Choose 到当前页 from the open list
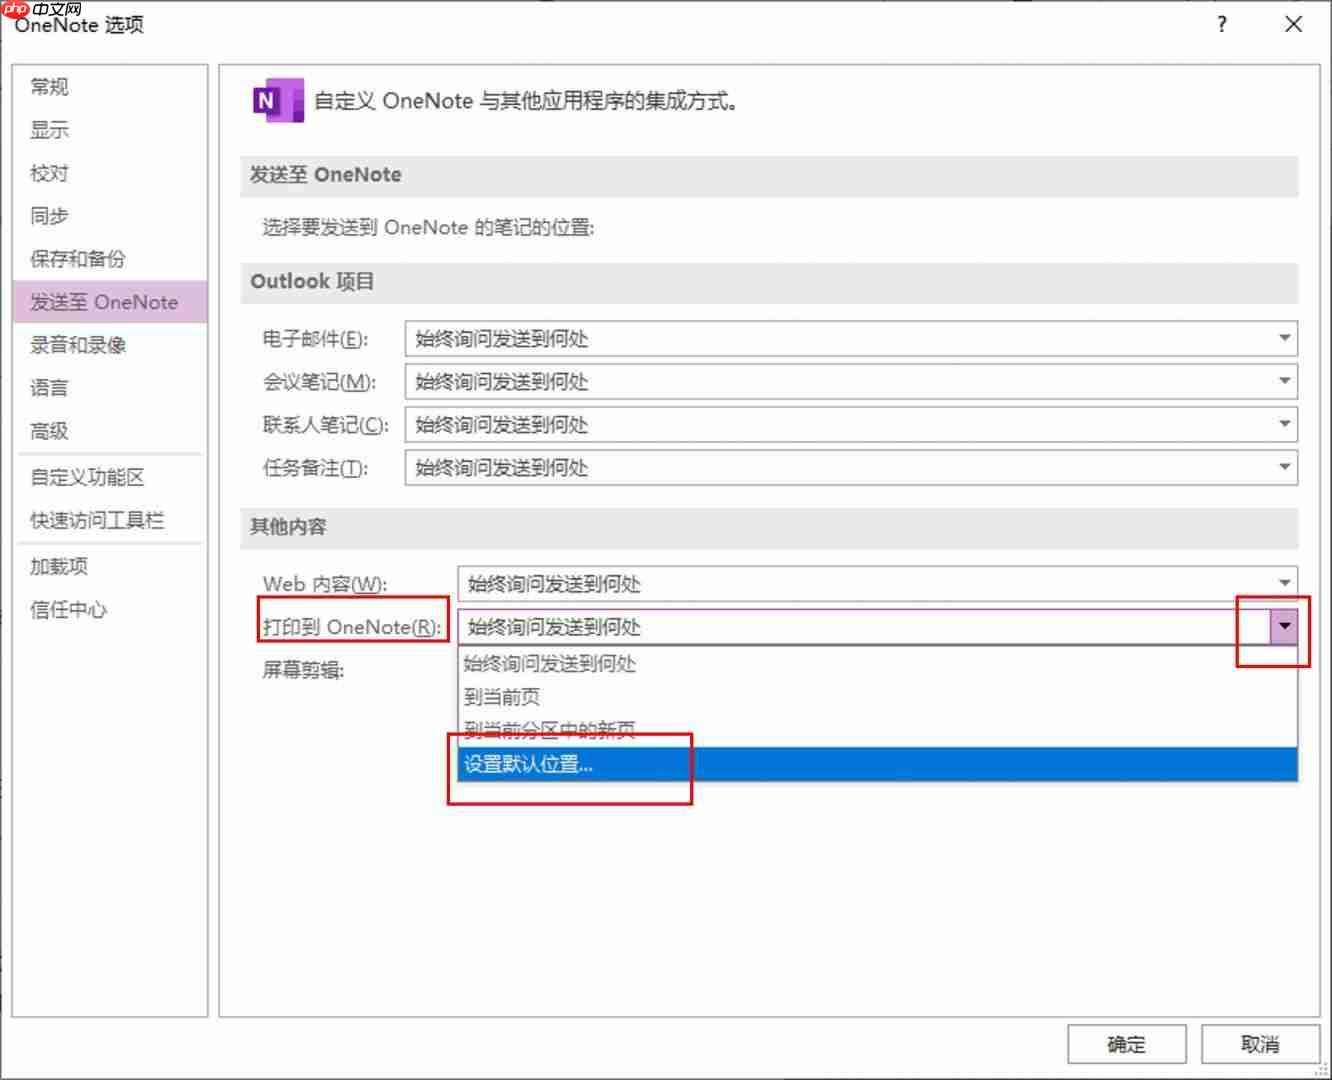The width and height of the screenshot is (1332, 1080). point(877,697)
